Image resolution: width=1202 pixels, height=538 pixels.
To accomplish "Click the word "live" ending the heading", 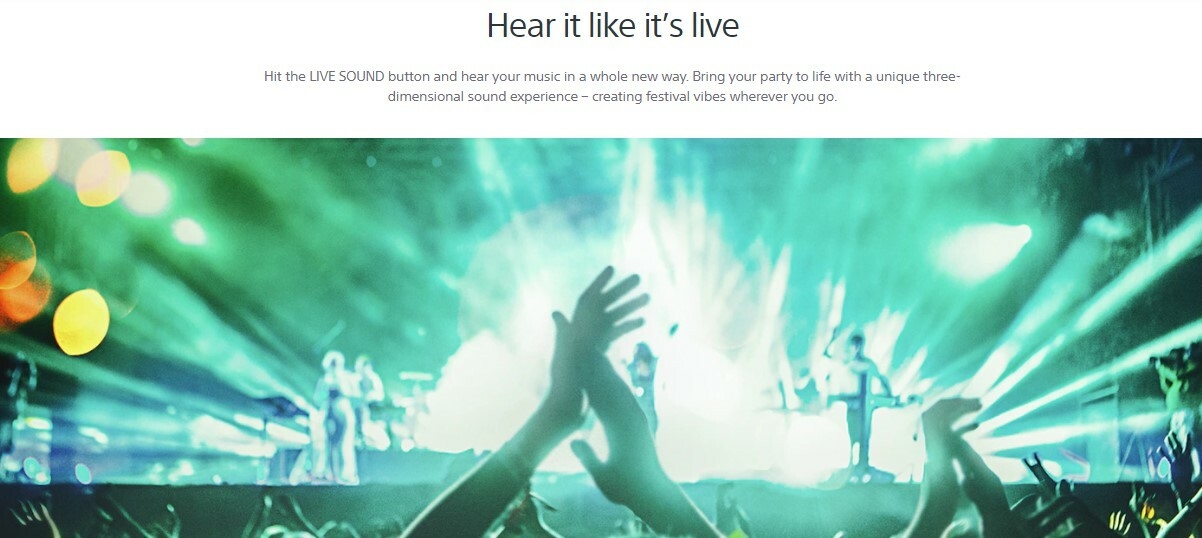I will pos(713,26).
